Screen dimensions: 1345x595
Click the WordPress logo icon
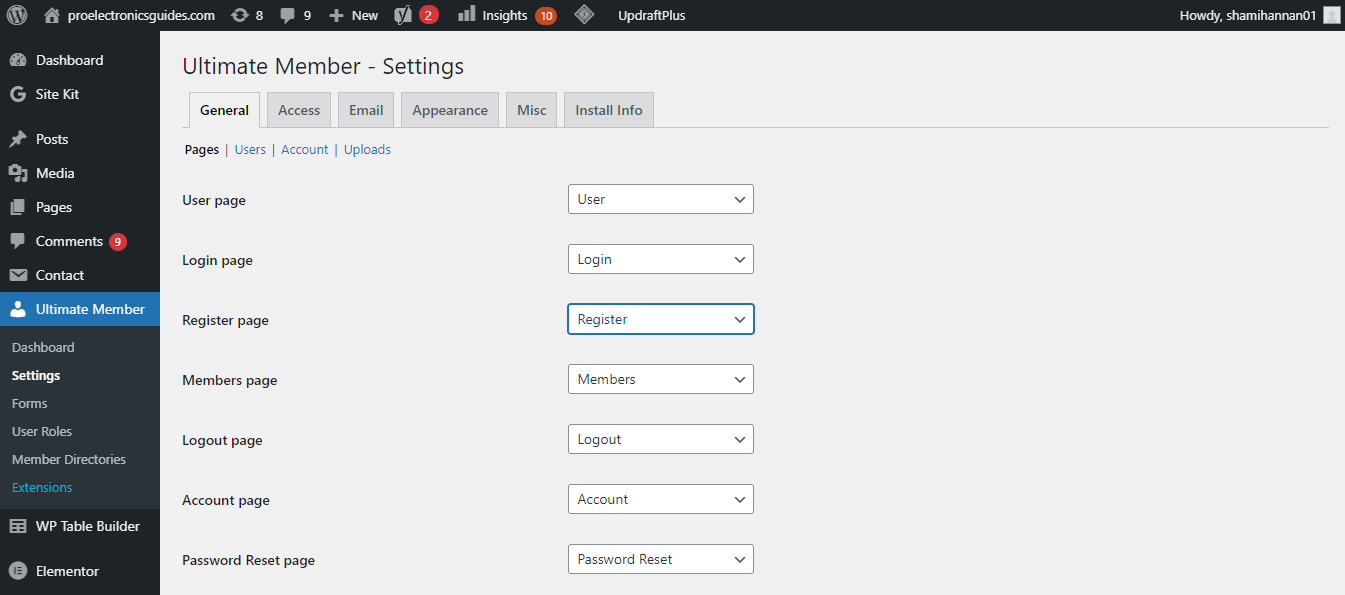(17, 15)
